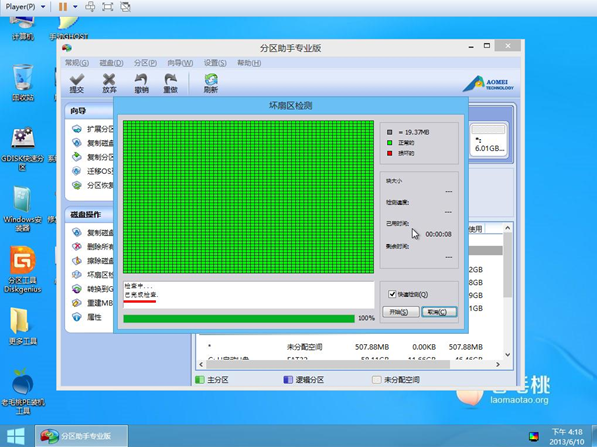The image size is (597, 447).
Task: Click the partition list scroll-down arrow
Action: coord(508,354)
